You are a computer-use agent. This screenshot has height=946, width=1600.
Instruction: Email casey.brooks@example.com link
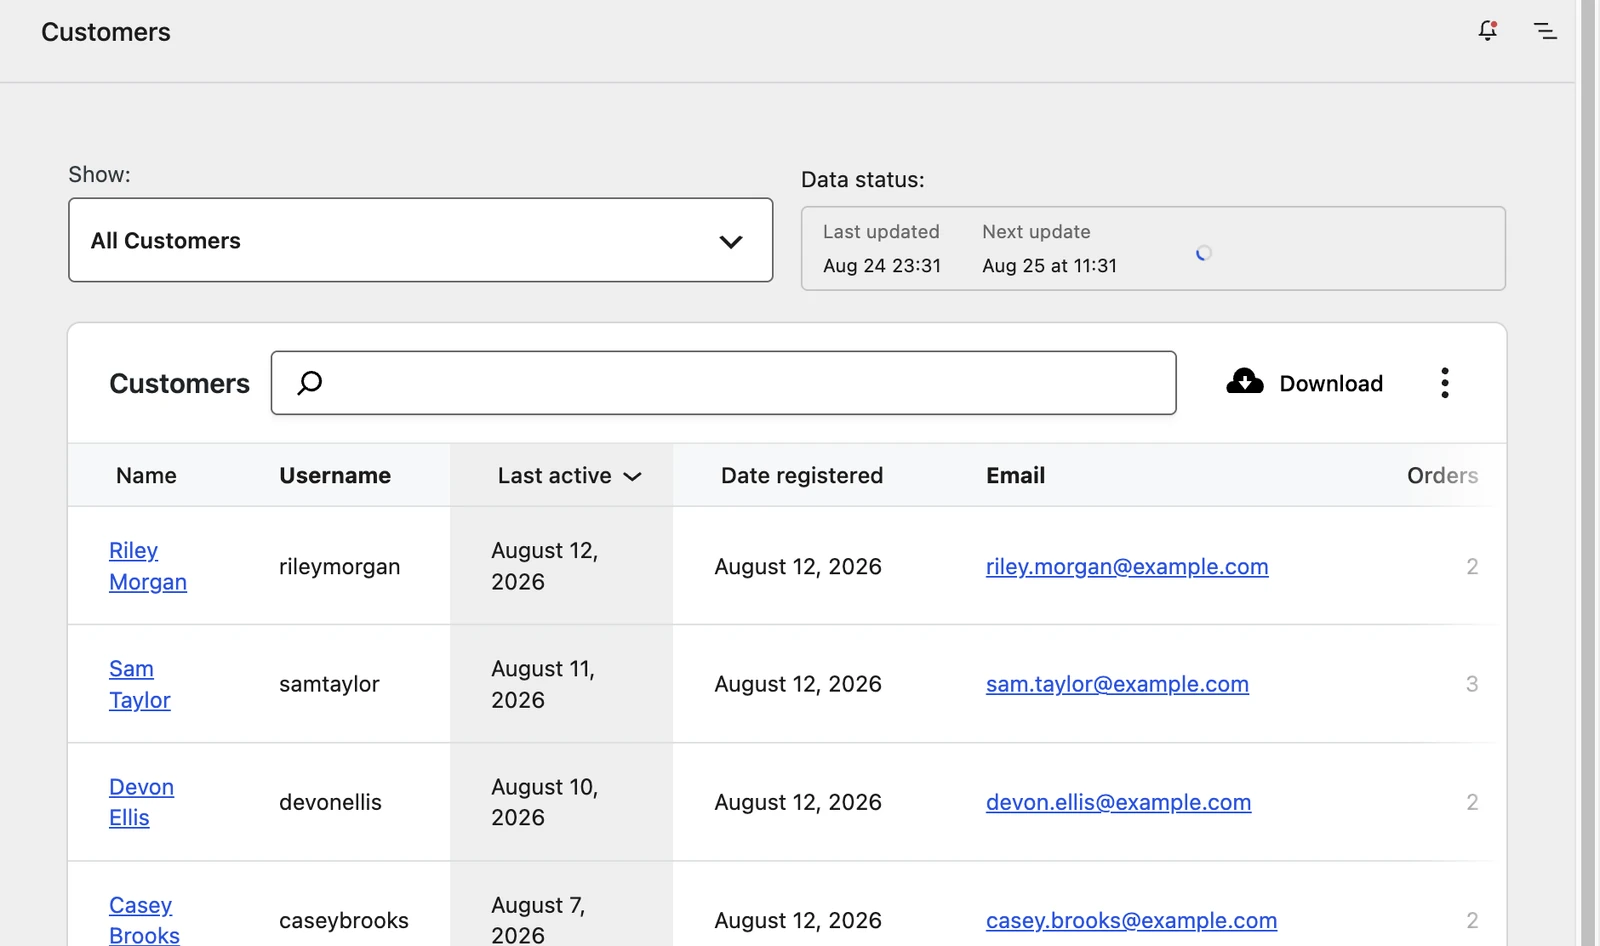pos(1131,921)
